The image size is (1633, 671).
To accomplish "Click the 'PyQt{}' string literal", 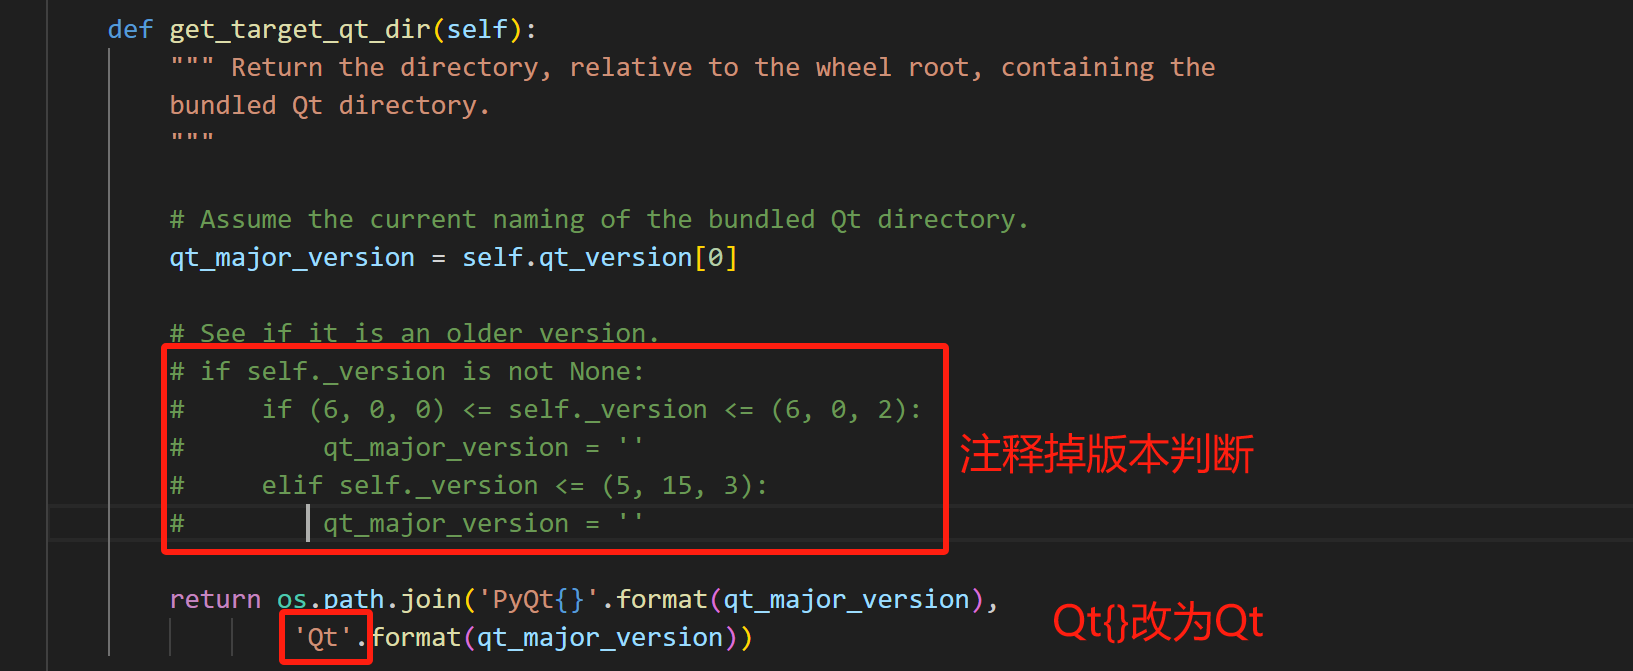I will (539, 600).
